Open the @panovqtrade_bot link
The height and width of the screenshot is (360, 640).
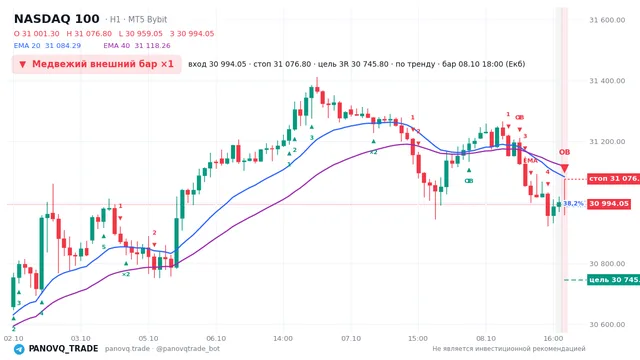click(x=188, y=349)
